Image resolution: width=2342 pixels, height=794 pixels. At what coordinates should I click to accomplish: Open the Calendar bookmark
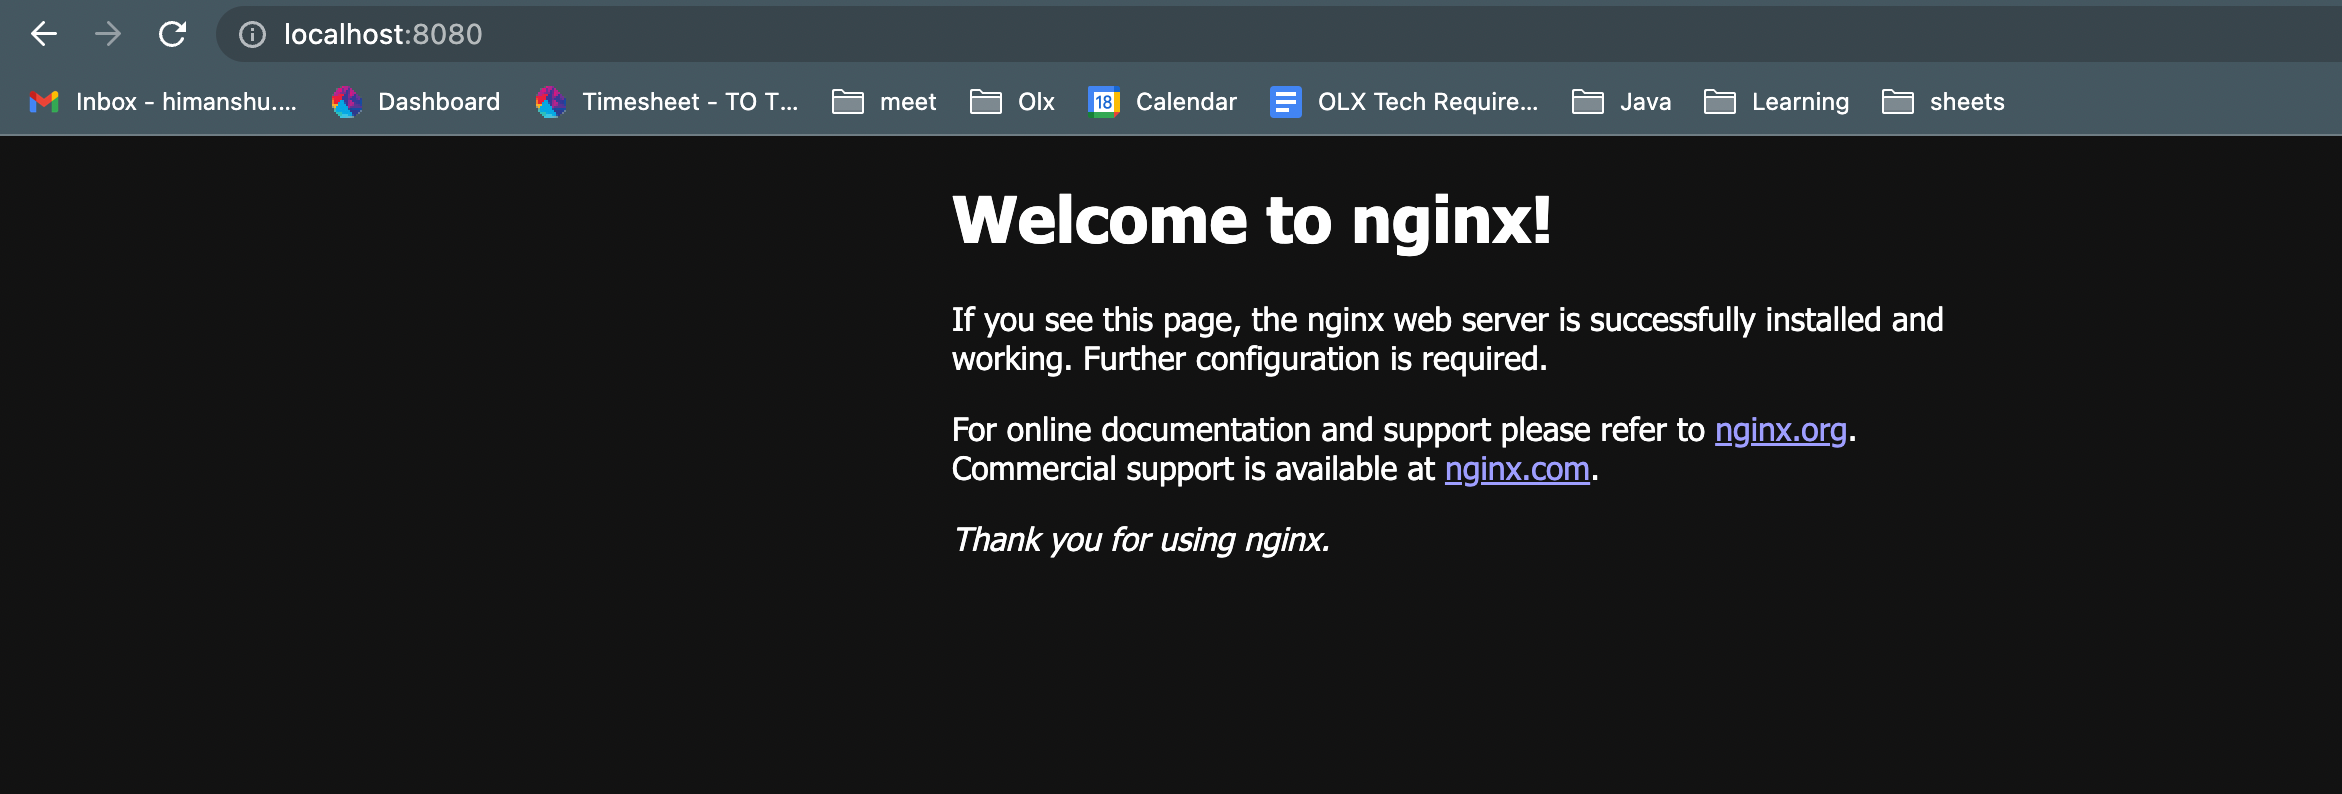click(1163, 102)
